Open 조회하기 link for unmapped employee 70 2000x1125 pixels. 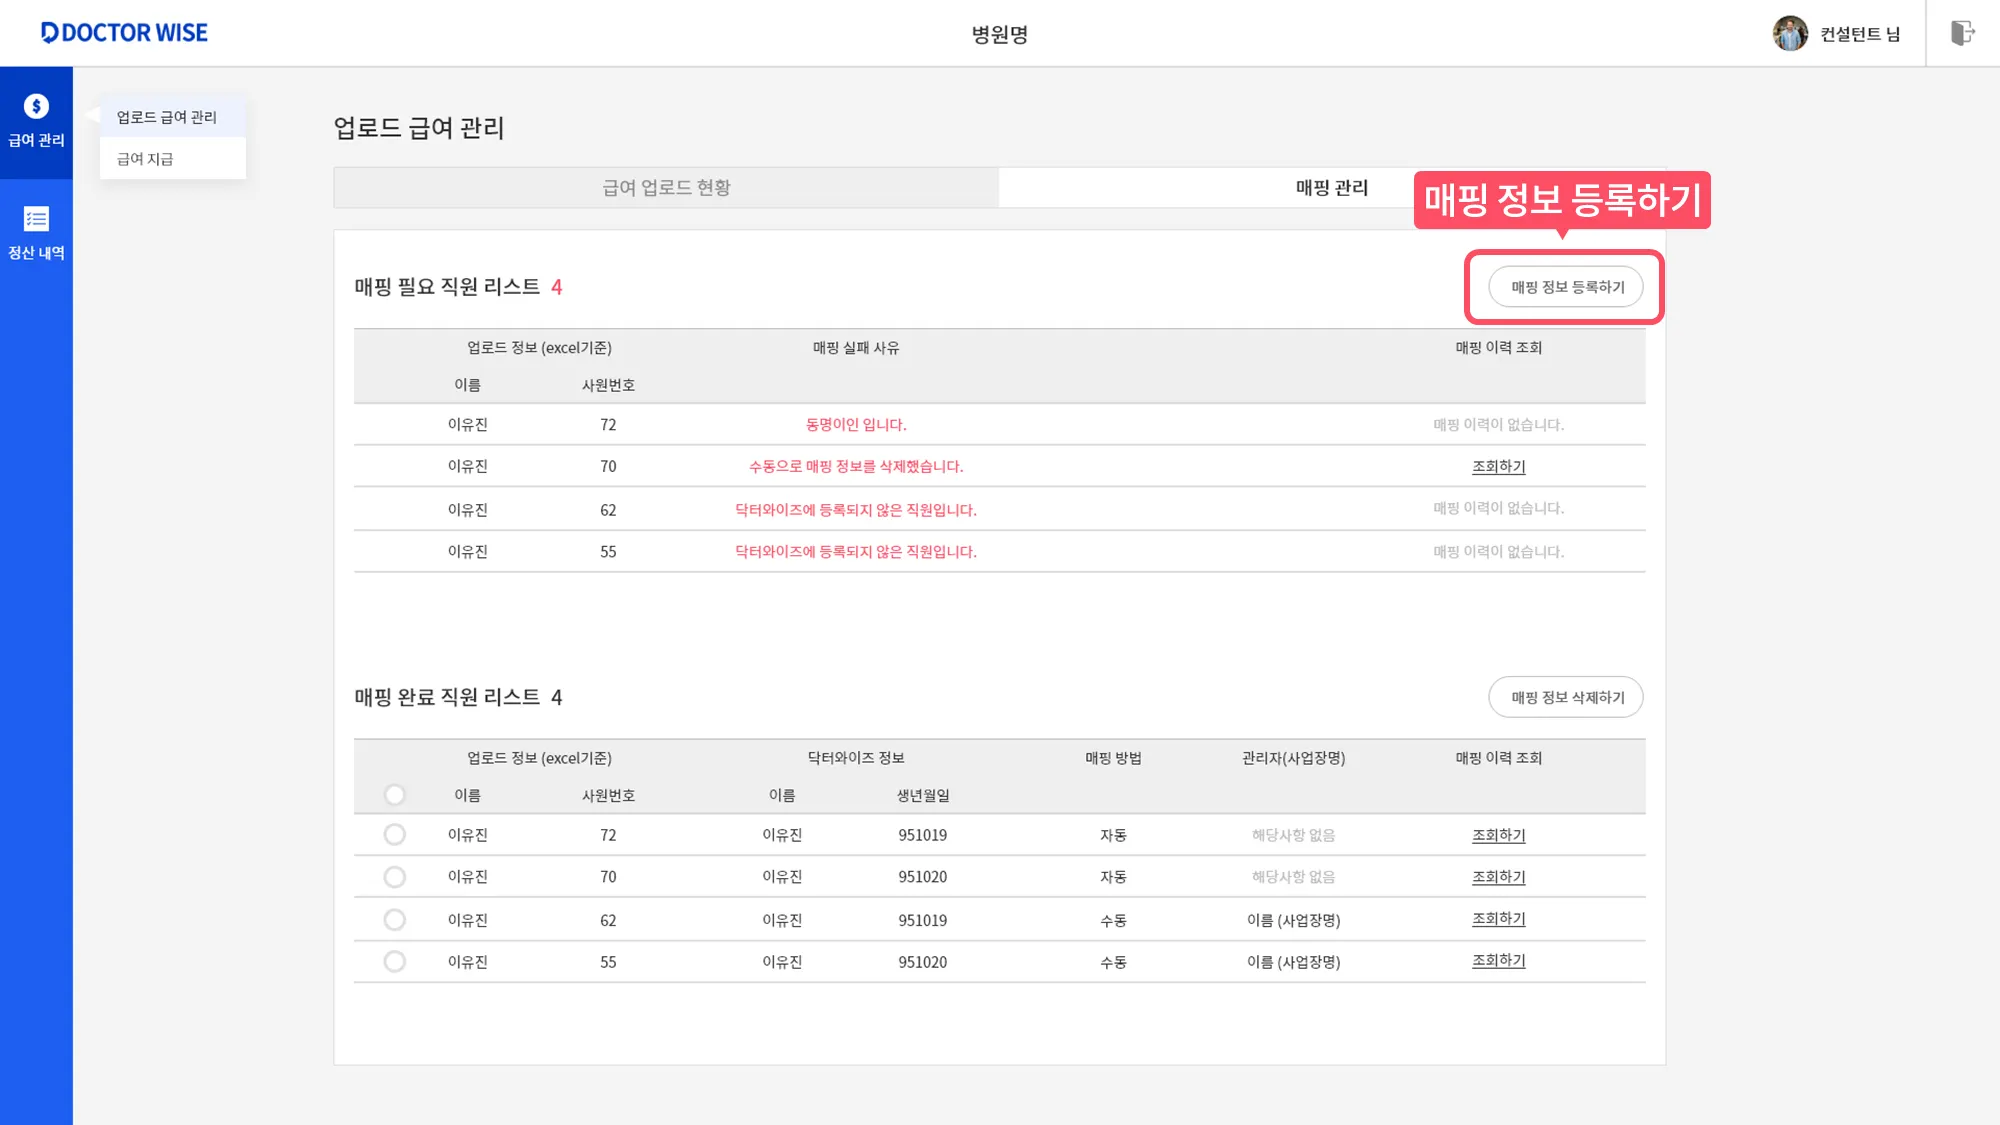(x=1498, y=467)
